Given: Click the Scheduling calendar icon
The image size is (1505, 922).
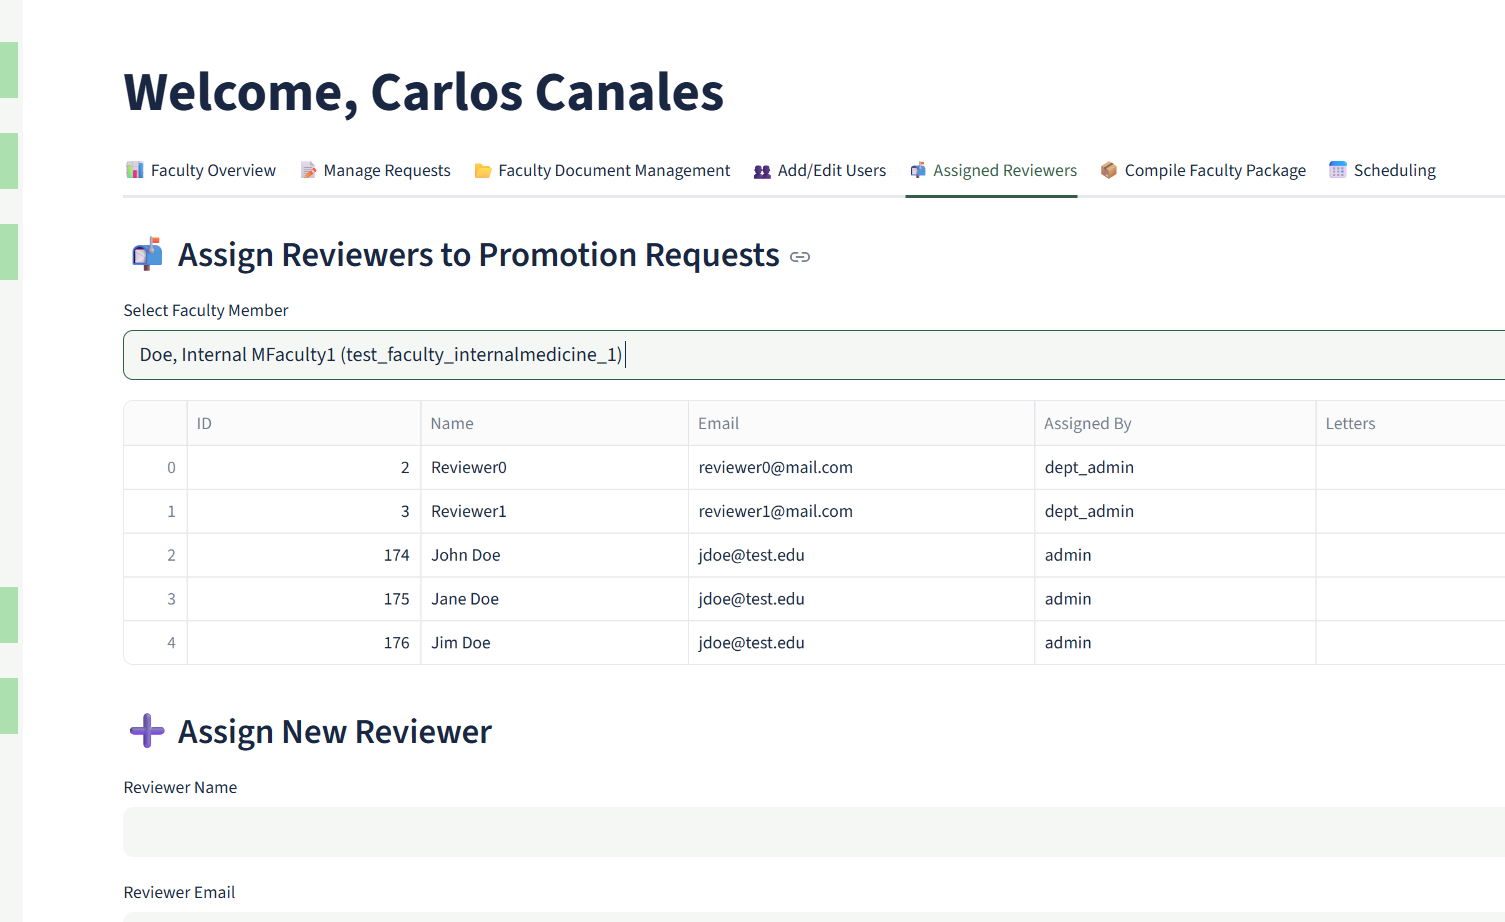Looking at the screenshot, I should 1337,170.
